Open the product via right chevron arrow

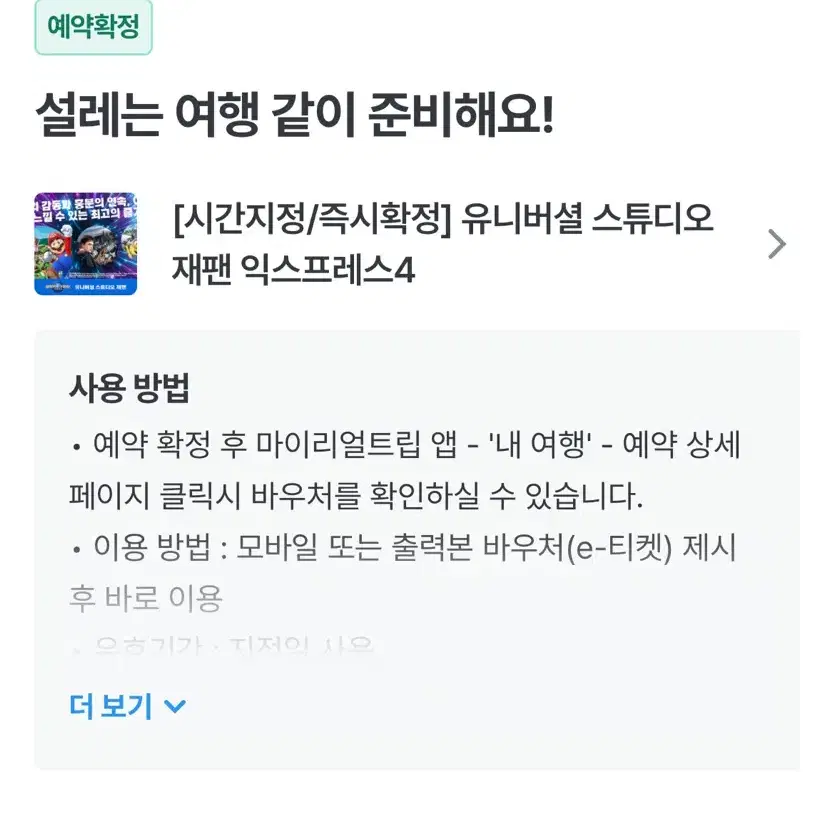pyautogui.click(x=777, y=244)
